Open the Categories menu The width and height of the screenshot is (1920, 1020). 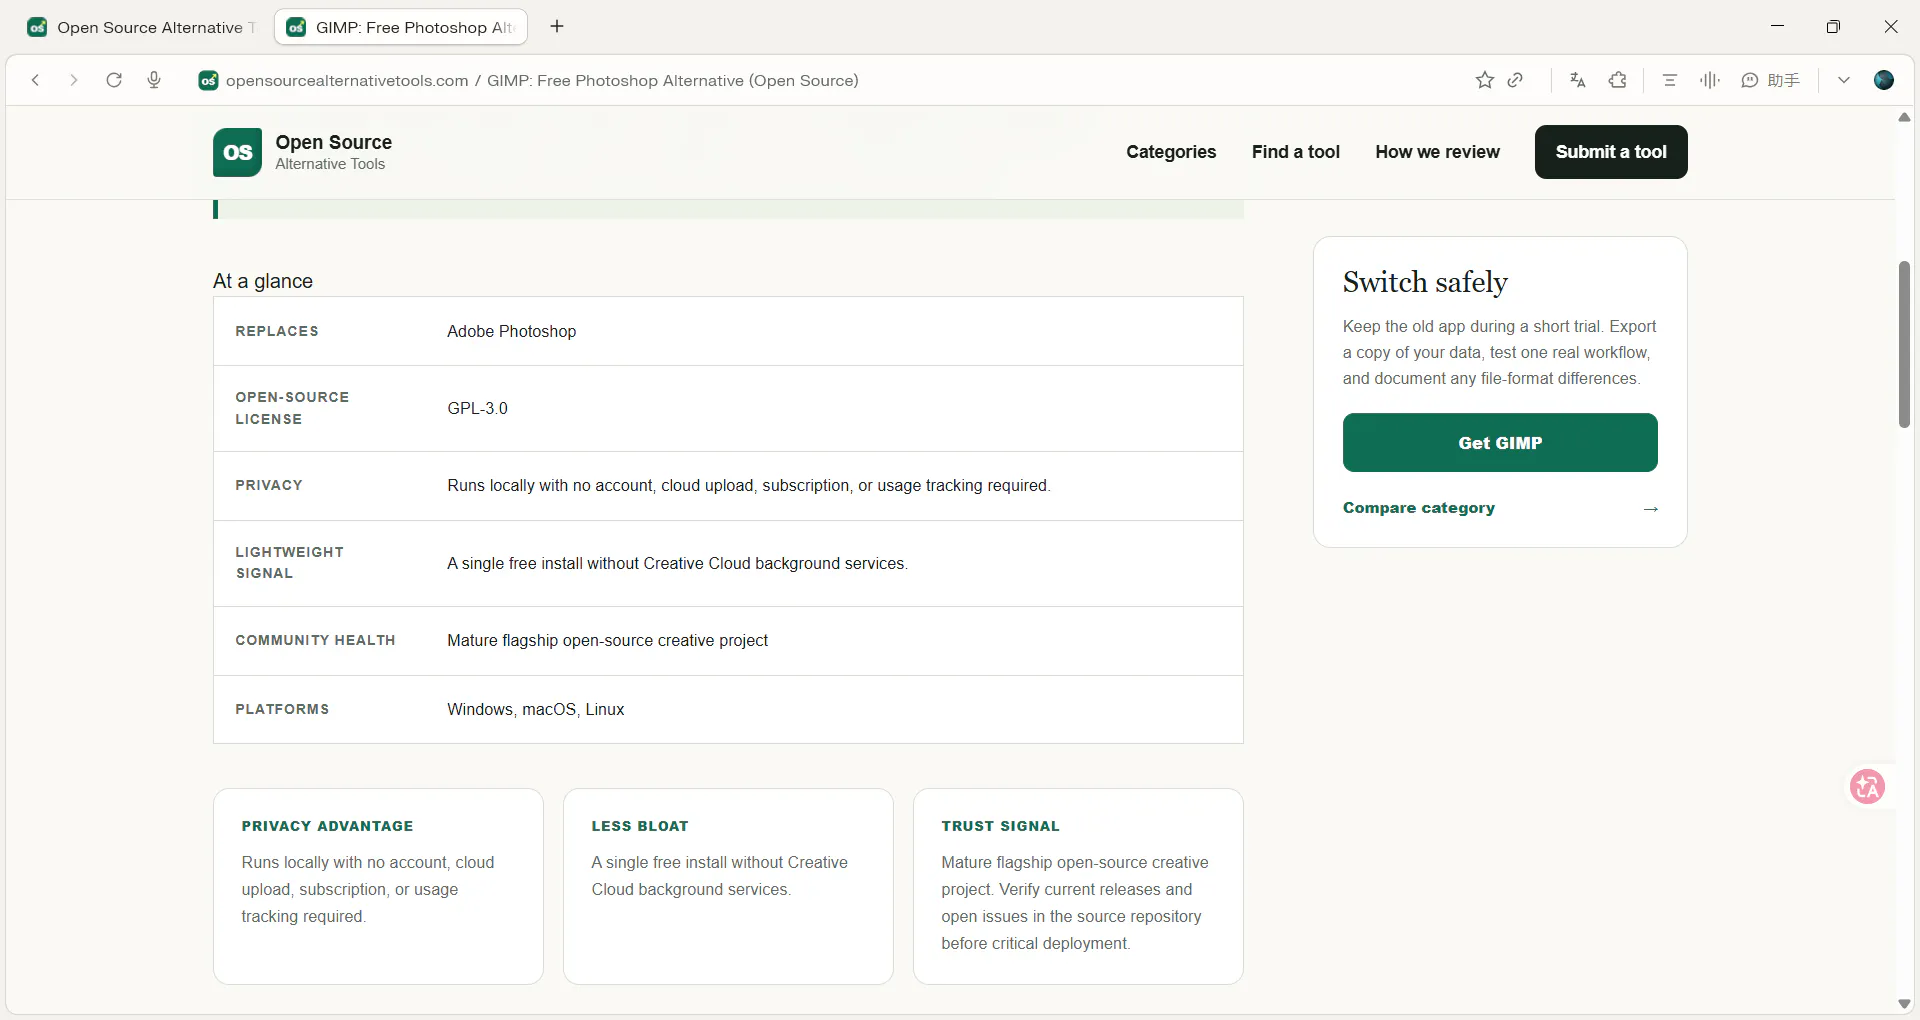[x=1171, y=152]
